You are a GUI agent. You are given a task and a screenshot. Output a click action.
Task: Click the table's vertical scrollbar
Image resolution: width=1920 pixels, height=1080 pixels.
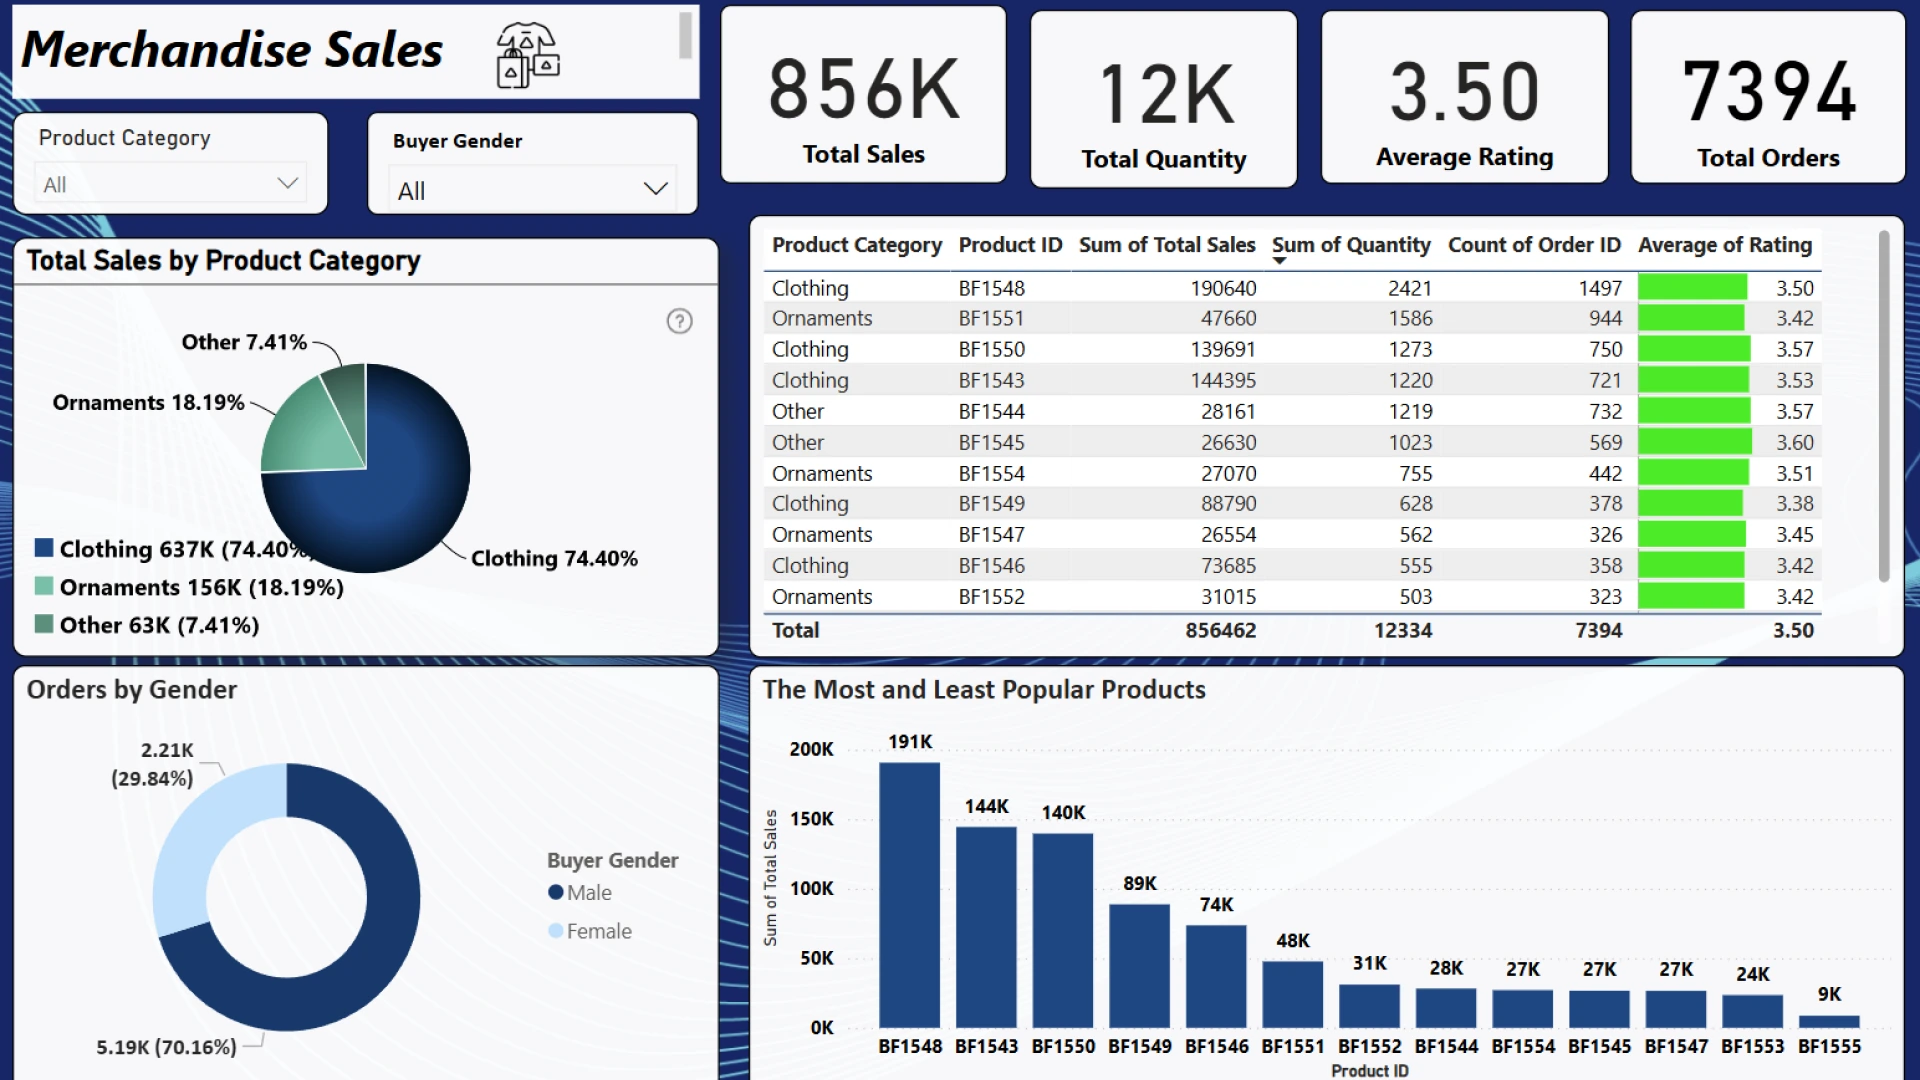1884,406
